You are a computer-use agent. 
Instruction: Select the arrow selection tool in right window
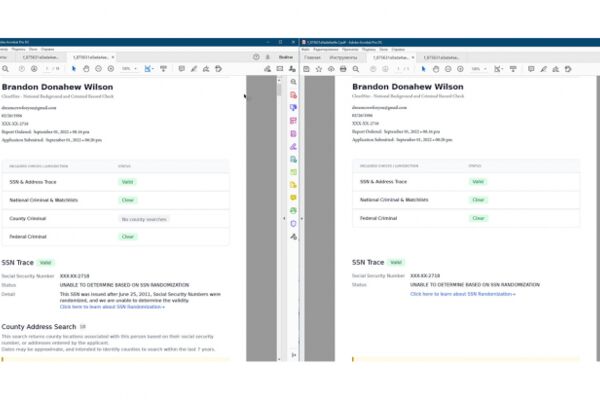[423, 69]
